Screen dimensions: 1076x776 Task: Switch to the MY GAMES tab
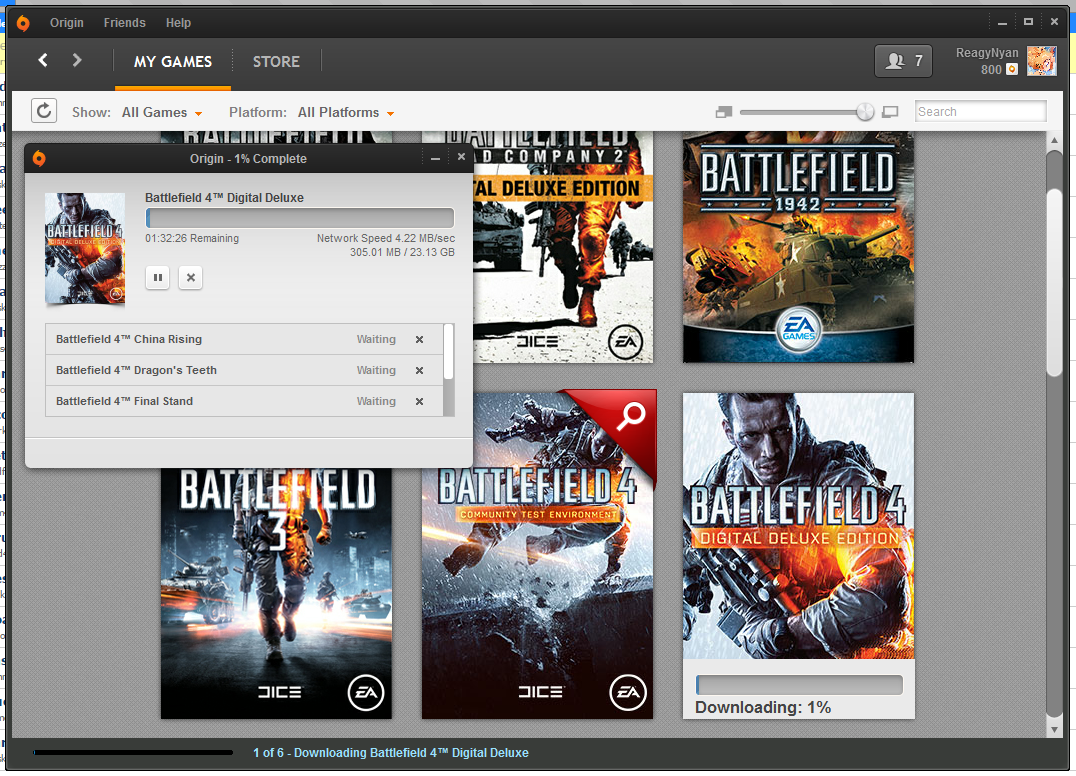click(173, 62)
